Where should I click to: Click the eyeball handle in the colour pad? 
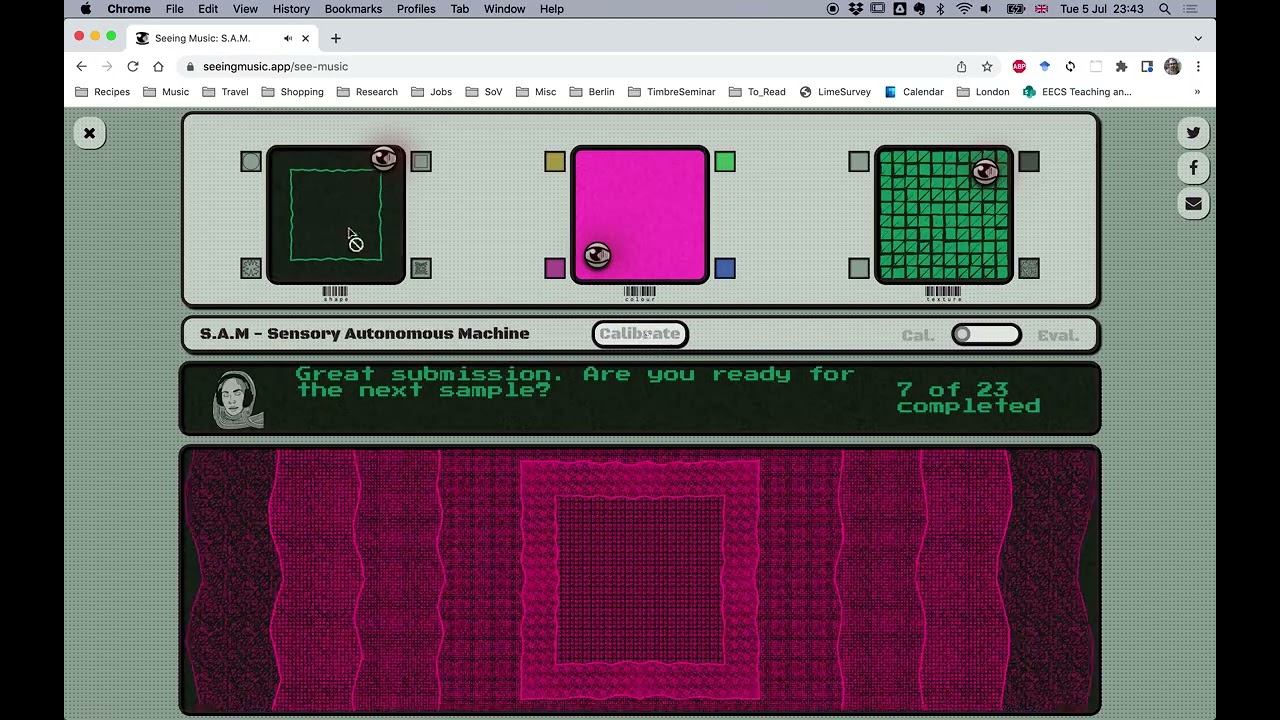(x=597, y=256)
